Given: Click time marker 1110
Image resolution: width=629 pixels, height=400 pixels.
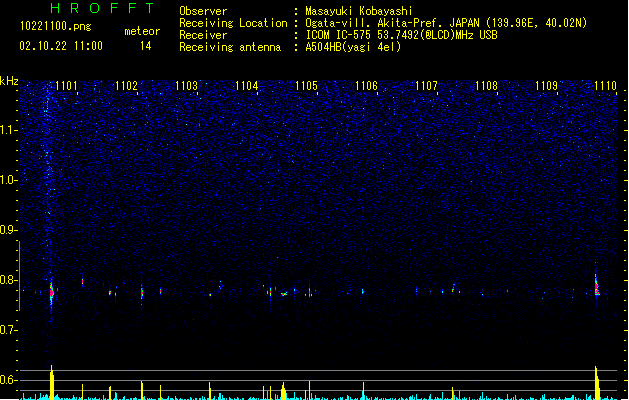Looking at the screenshot, I should pos(605,86).
